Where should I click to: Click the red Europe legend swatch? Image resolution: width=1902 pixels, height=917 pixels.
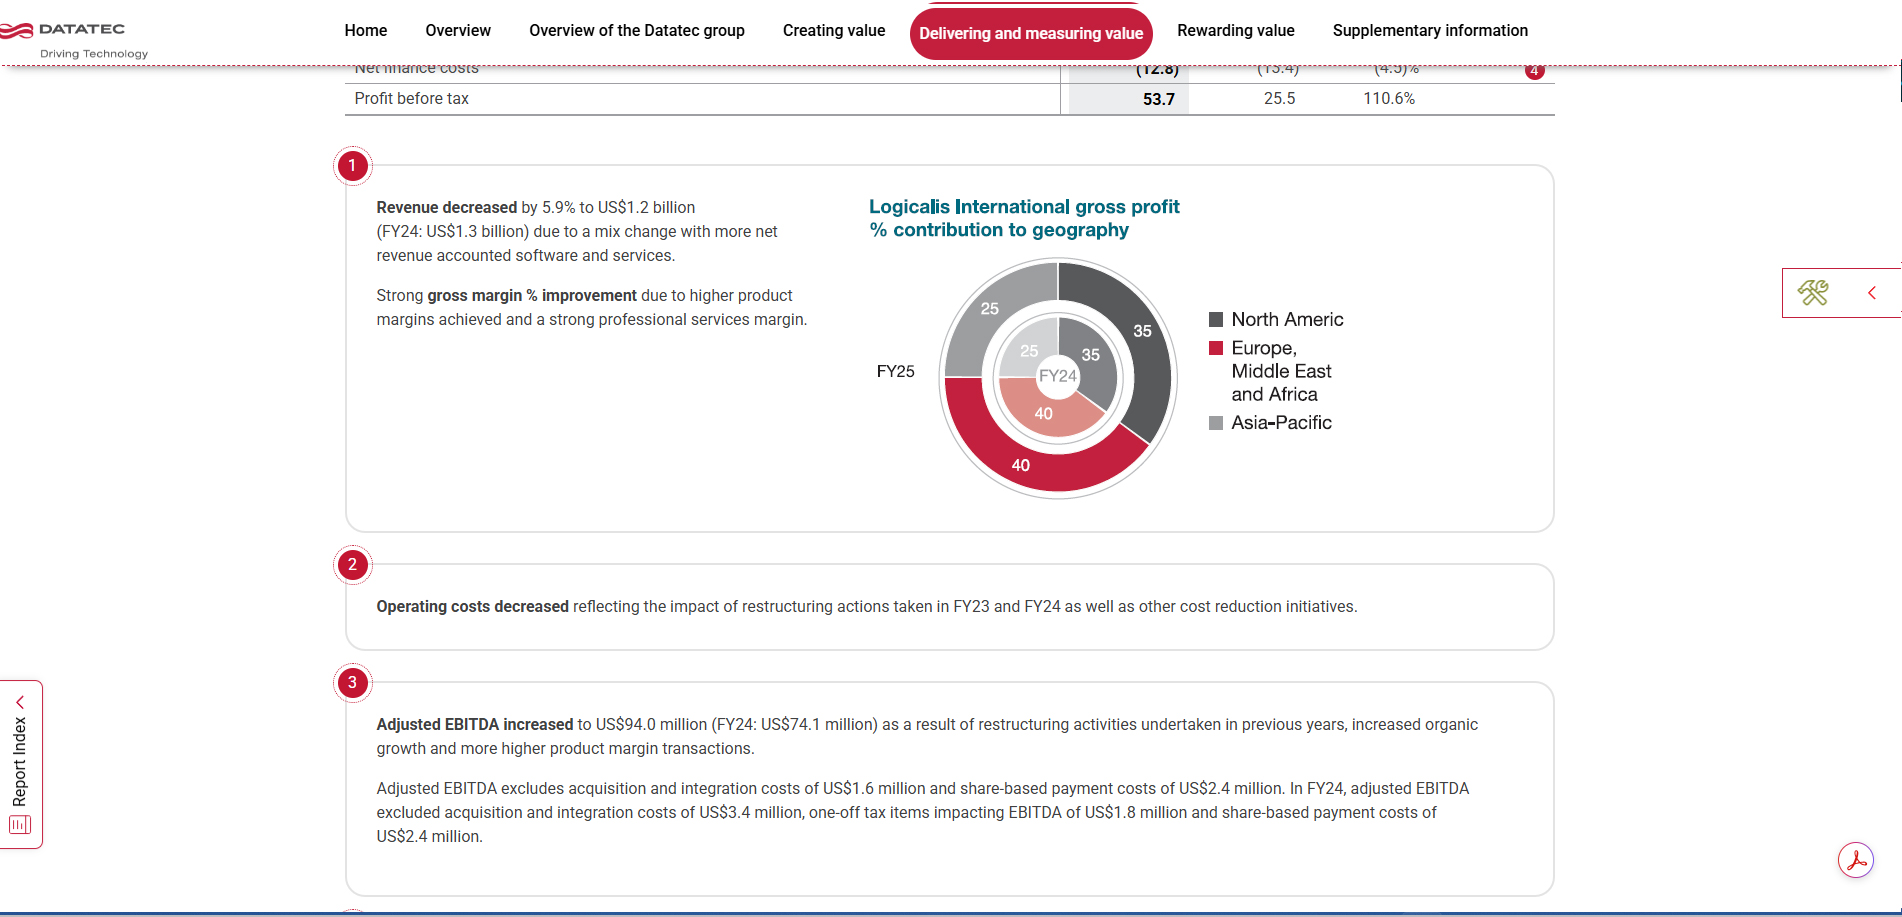click(x=1216, y=348)
